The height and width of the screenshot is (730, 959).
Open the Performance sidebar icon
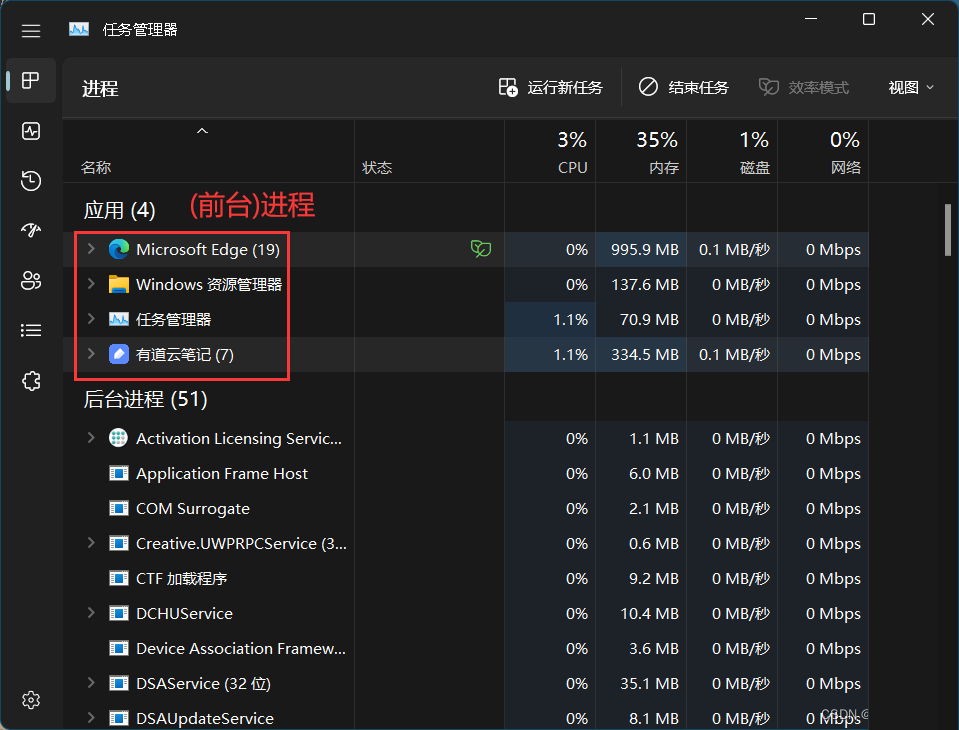(31, 131)
